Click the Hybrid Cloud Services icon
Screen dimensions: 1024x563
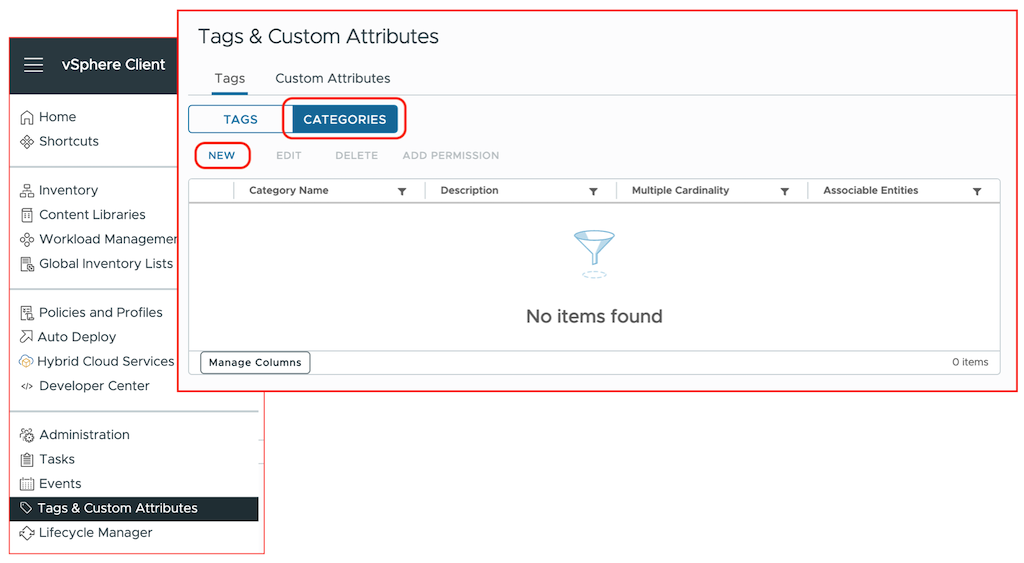[26, 361]
